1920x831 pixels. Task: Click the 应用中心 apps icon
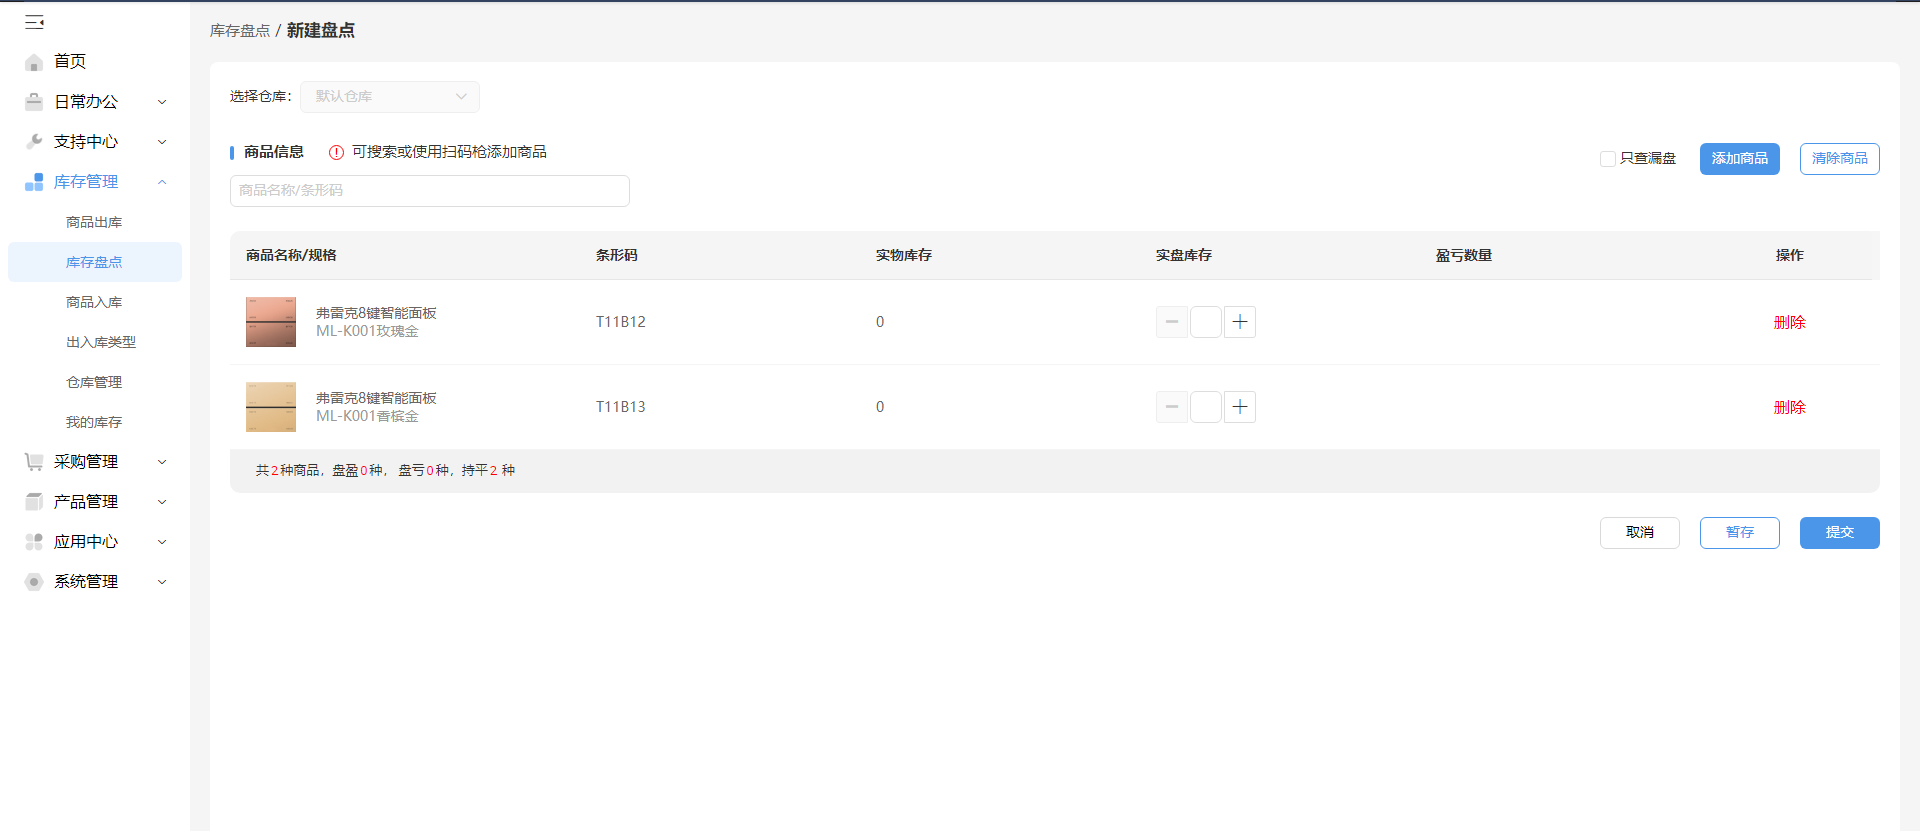click(x=34, y=542)
